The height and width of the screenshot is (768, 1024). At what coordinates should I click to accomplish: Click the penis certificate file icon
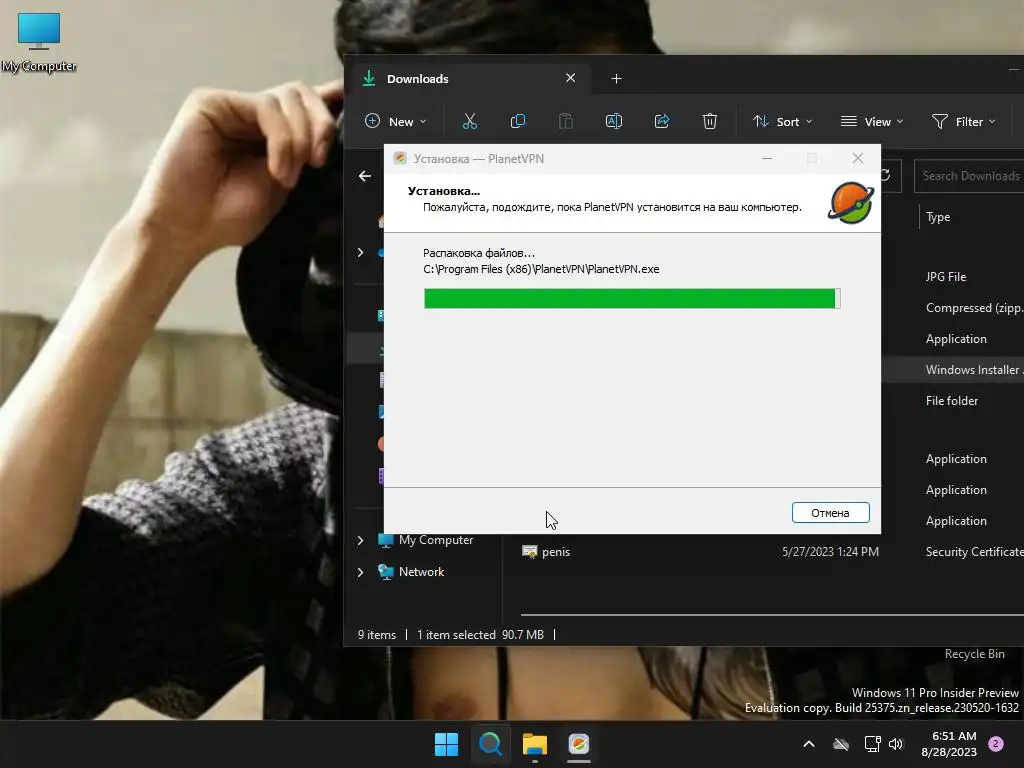pos(530,552)
